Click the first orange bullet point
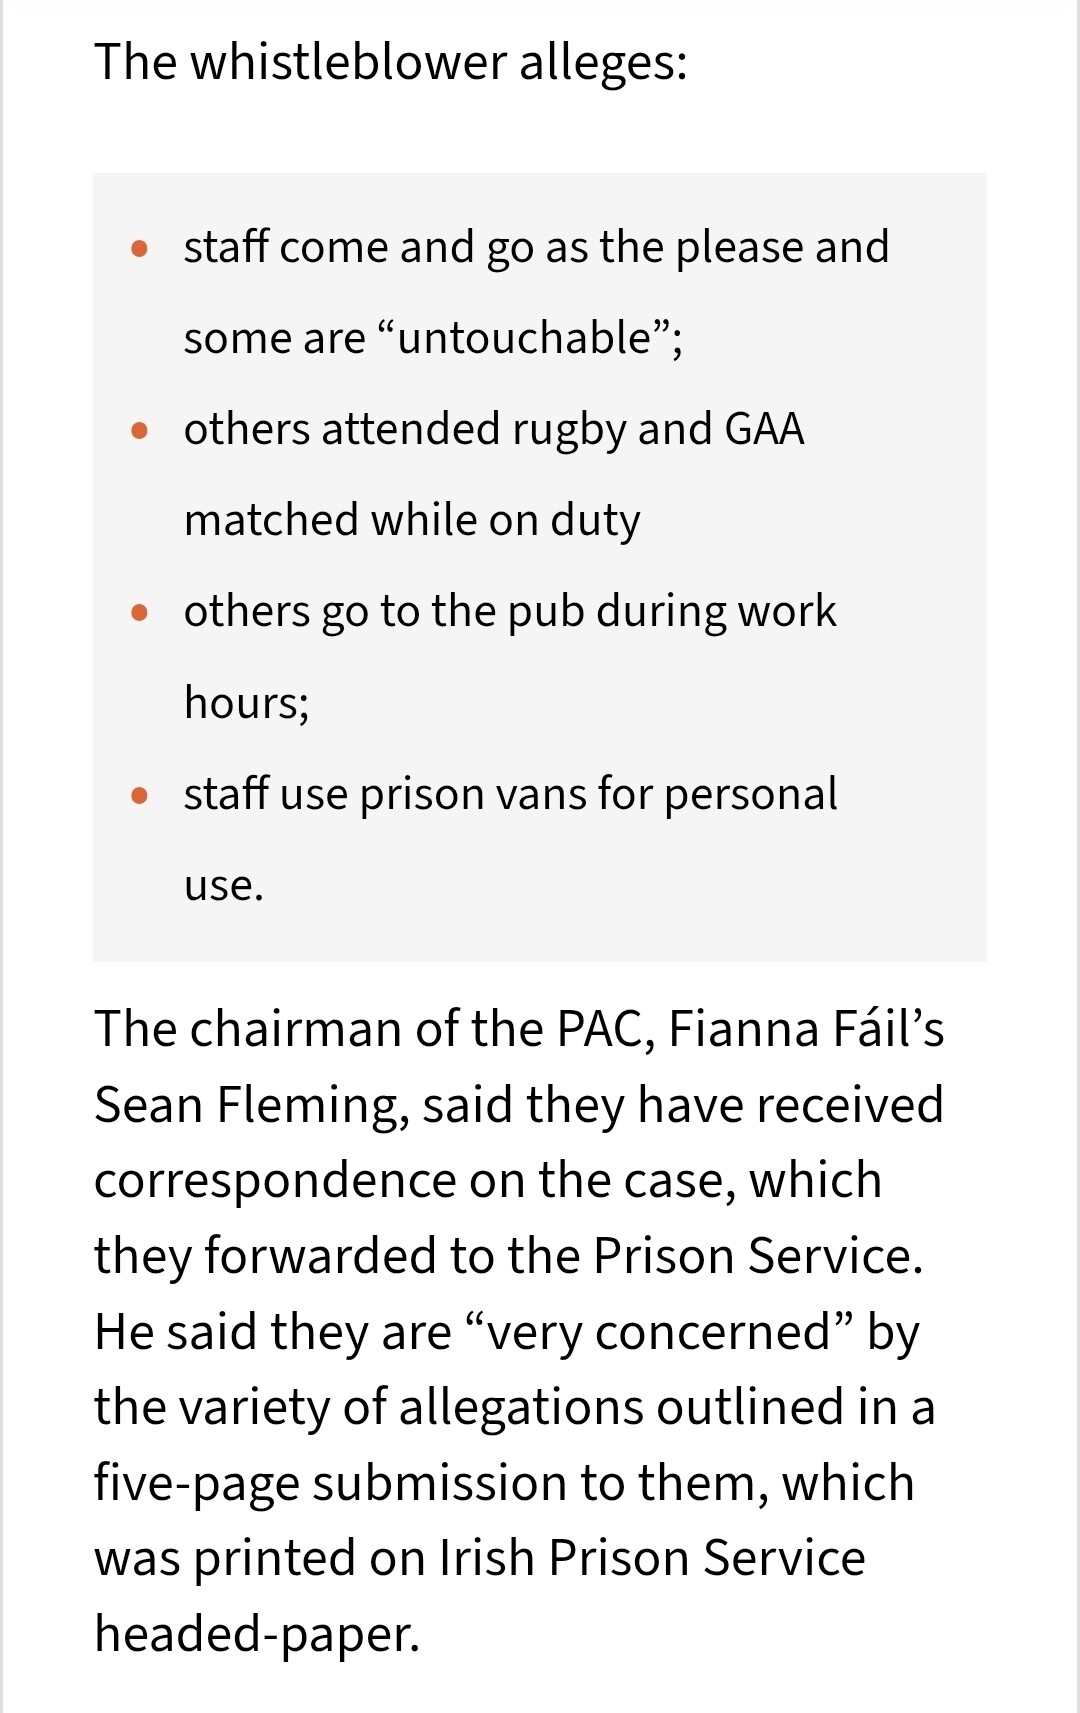This screenshot has height=1713, width=1080. (140, 247)
